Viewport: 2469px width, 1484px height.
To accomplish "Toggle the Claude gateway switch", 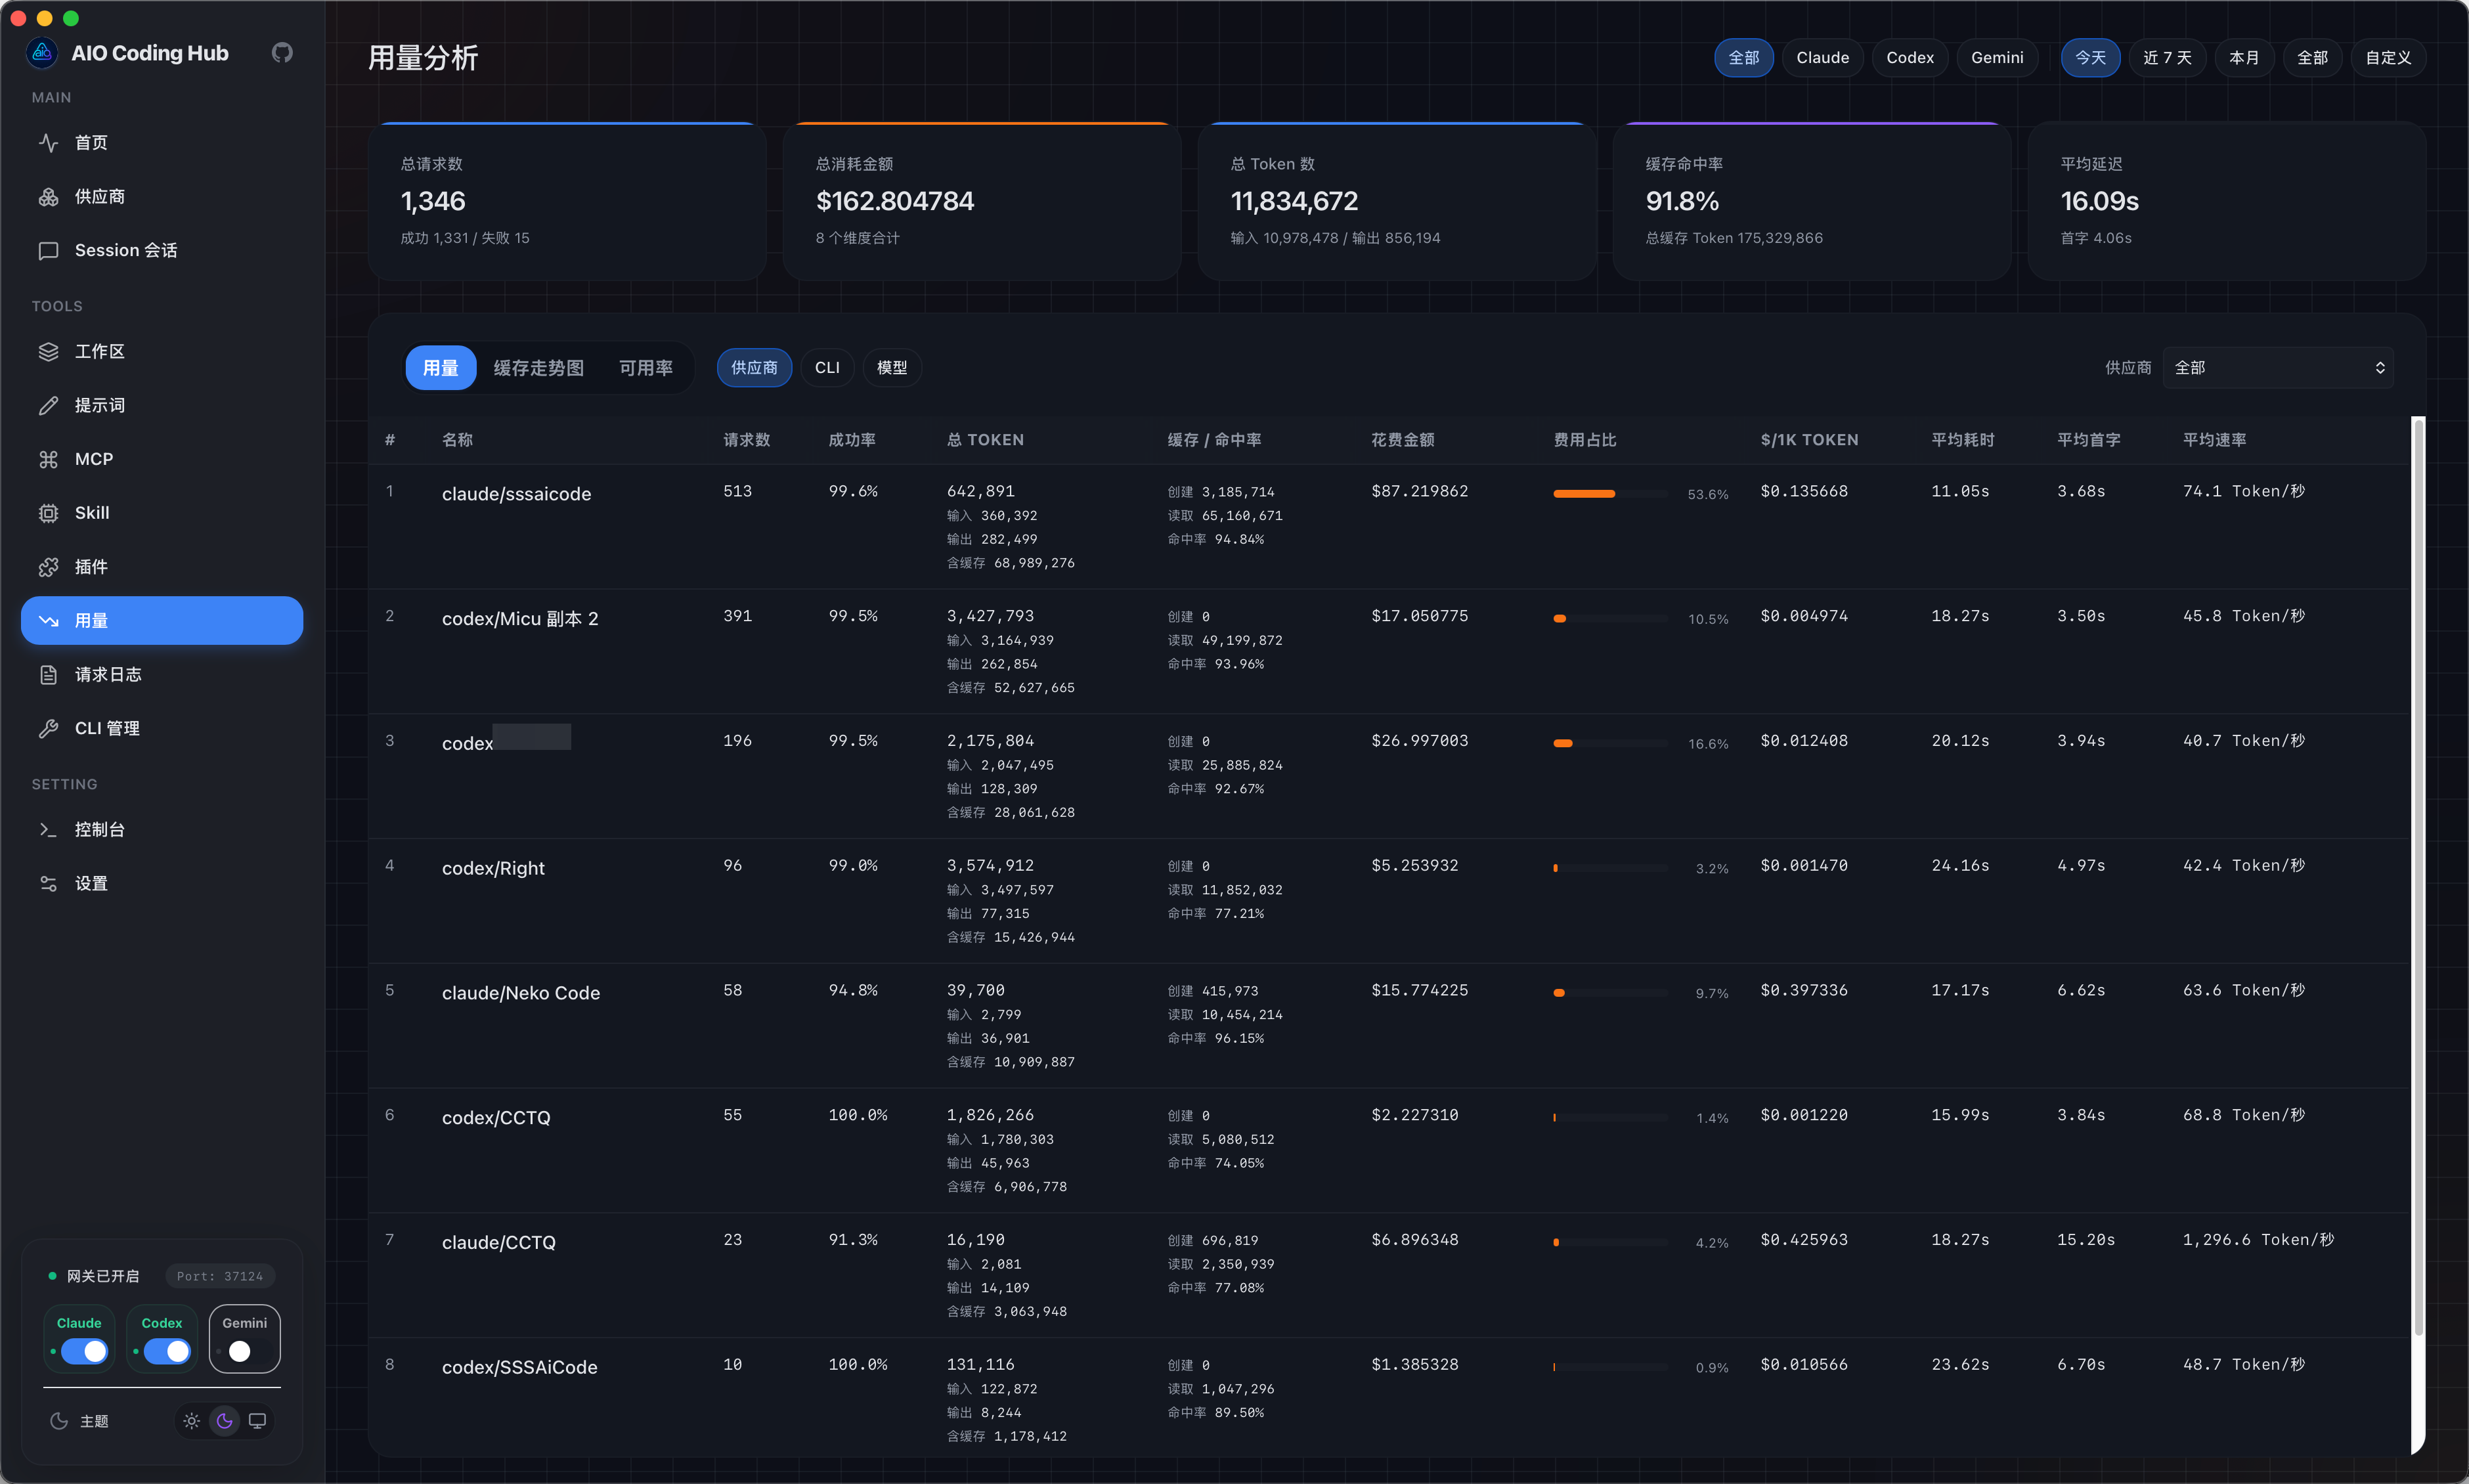I will pos(84,1351).
